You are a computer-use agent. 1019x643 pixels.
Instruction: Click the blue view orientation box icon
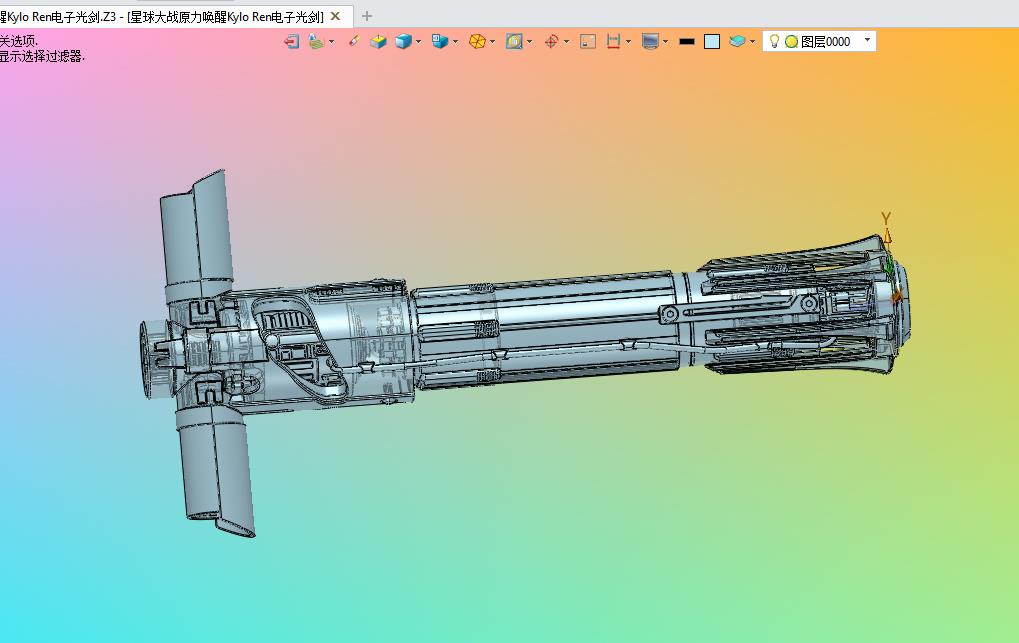coord(440,42)
